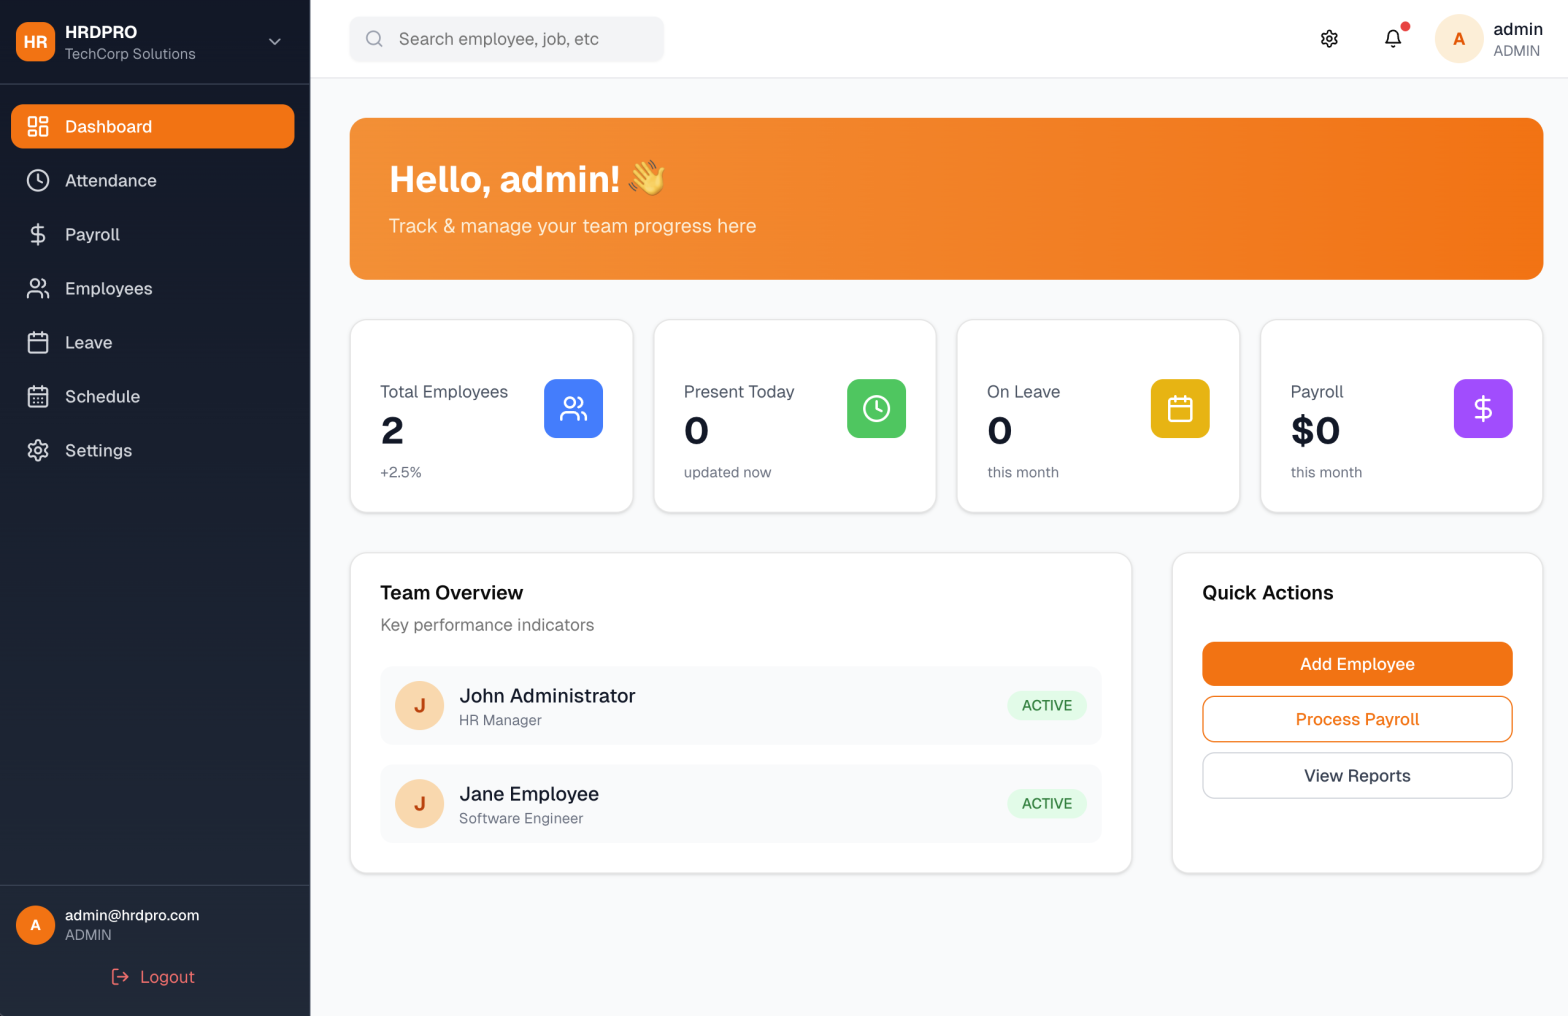Open the Leave section
1568x1016 pixels.
tap(88, 343)
